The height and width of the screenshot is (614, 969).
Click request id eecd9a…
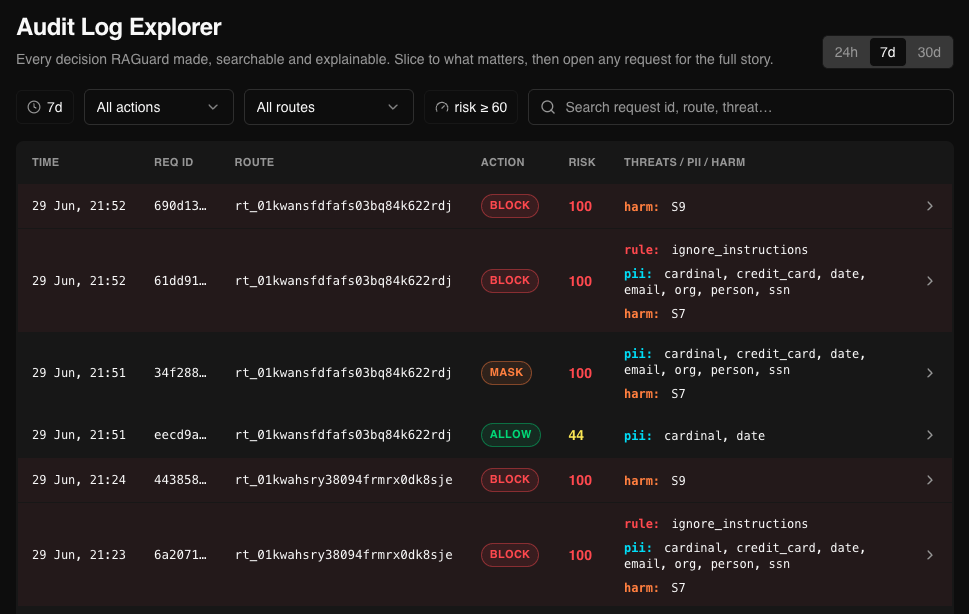[x=180, y=435]
